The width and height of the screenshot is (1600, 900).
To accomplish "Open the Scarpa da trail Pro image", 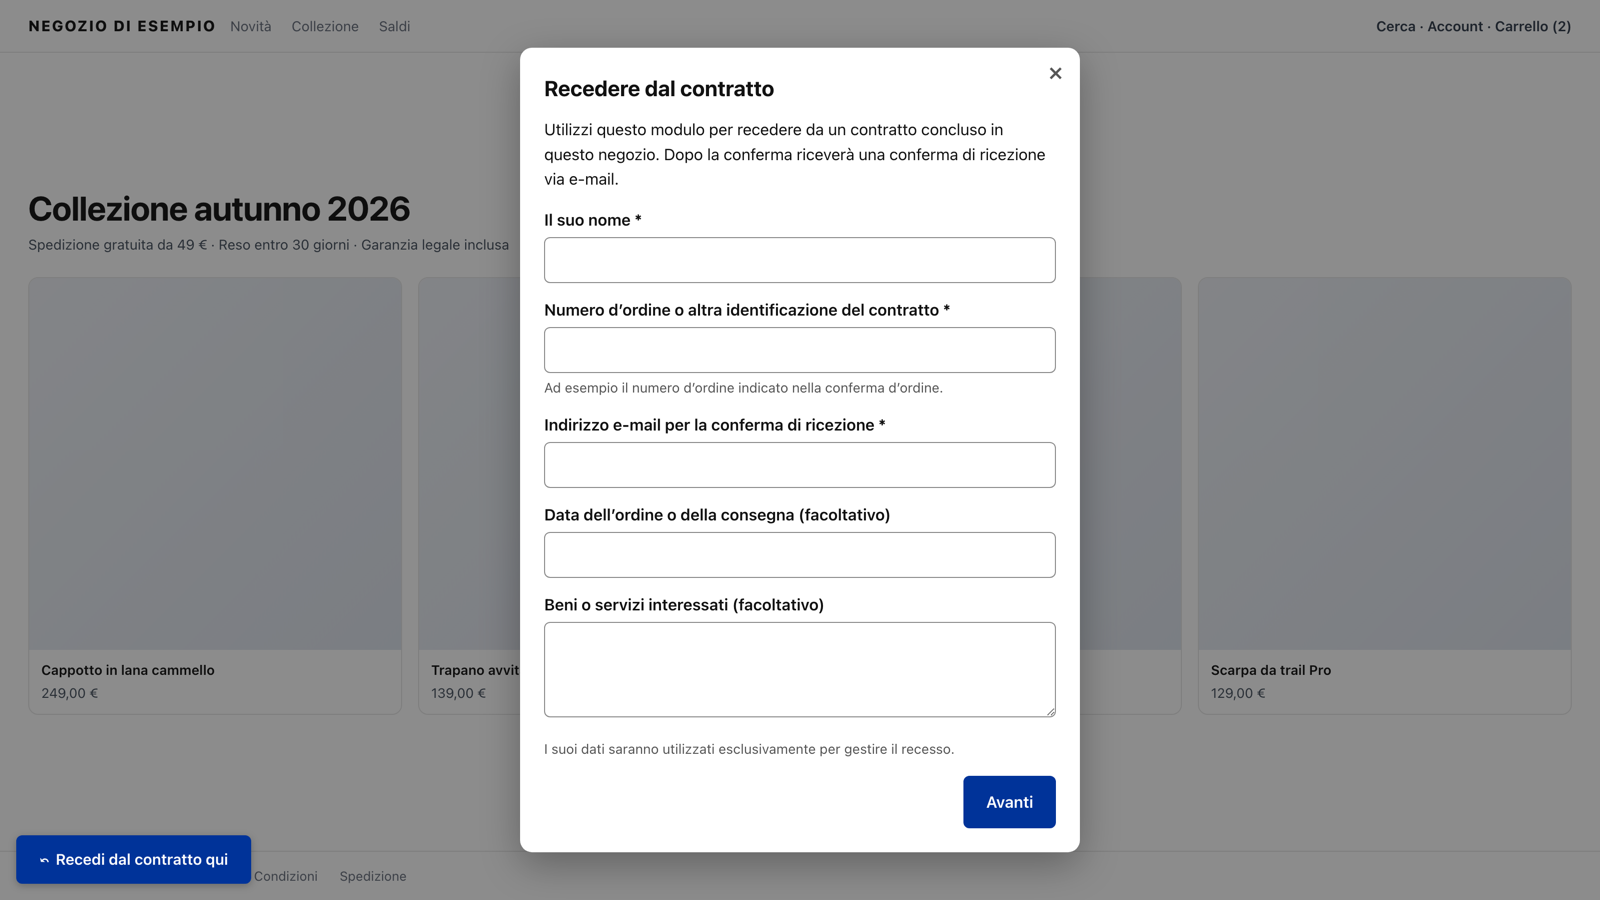I will point(1385,464).
